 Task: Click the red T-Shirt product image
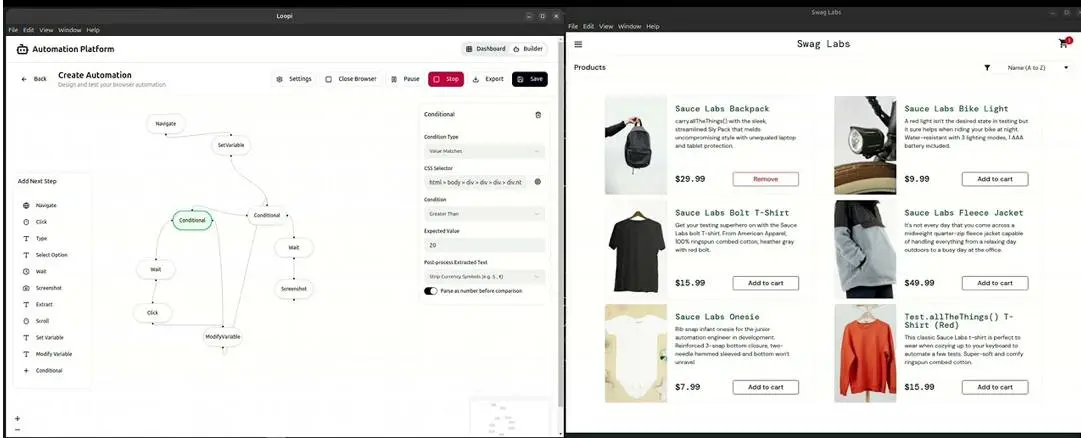[865, 353]
